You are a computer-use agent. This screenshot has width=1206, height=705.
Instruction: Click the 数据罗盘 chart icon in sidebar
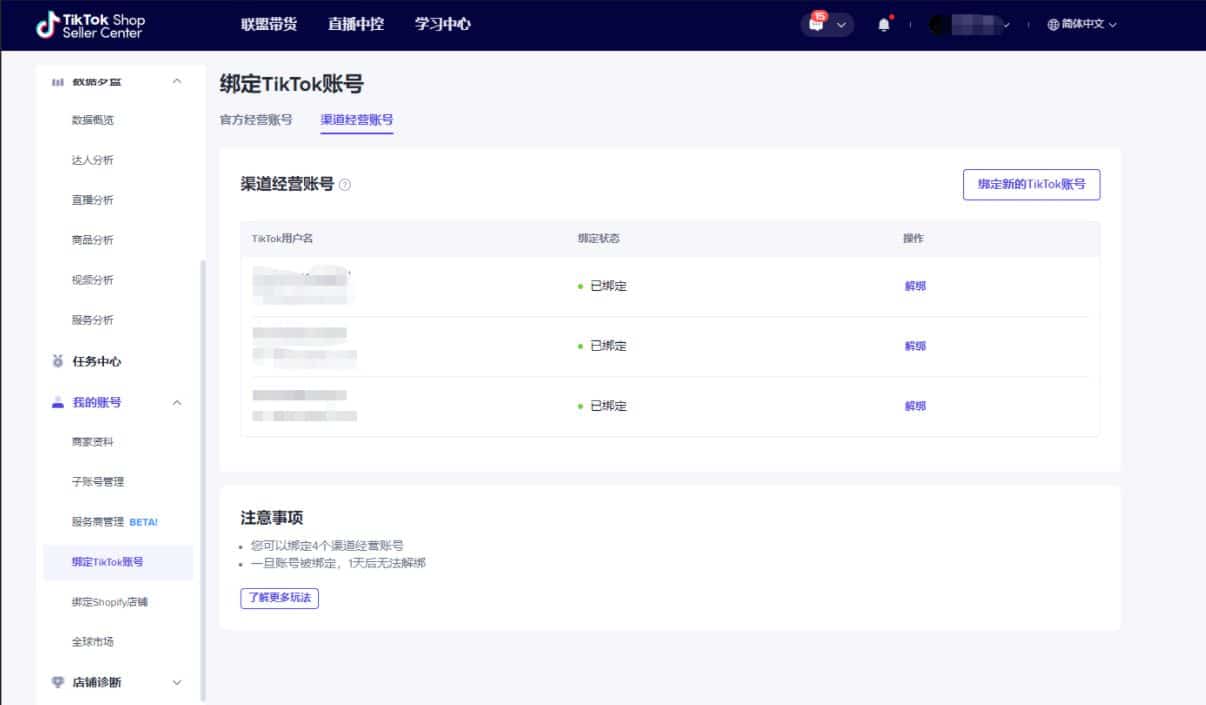point(58,81)
